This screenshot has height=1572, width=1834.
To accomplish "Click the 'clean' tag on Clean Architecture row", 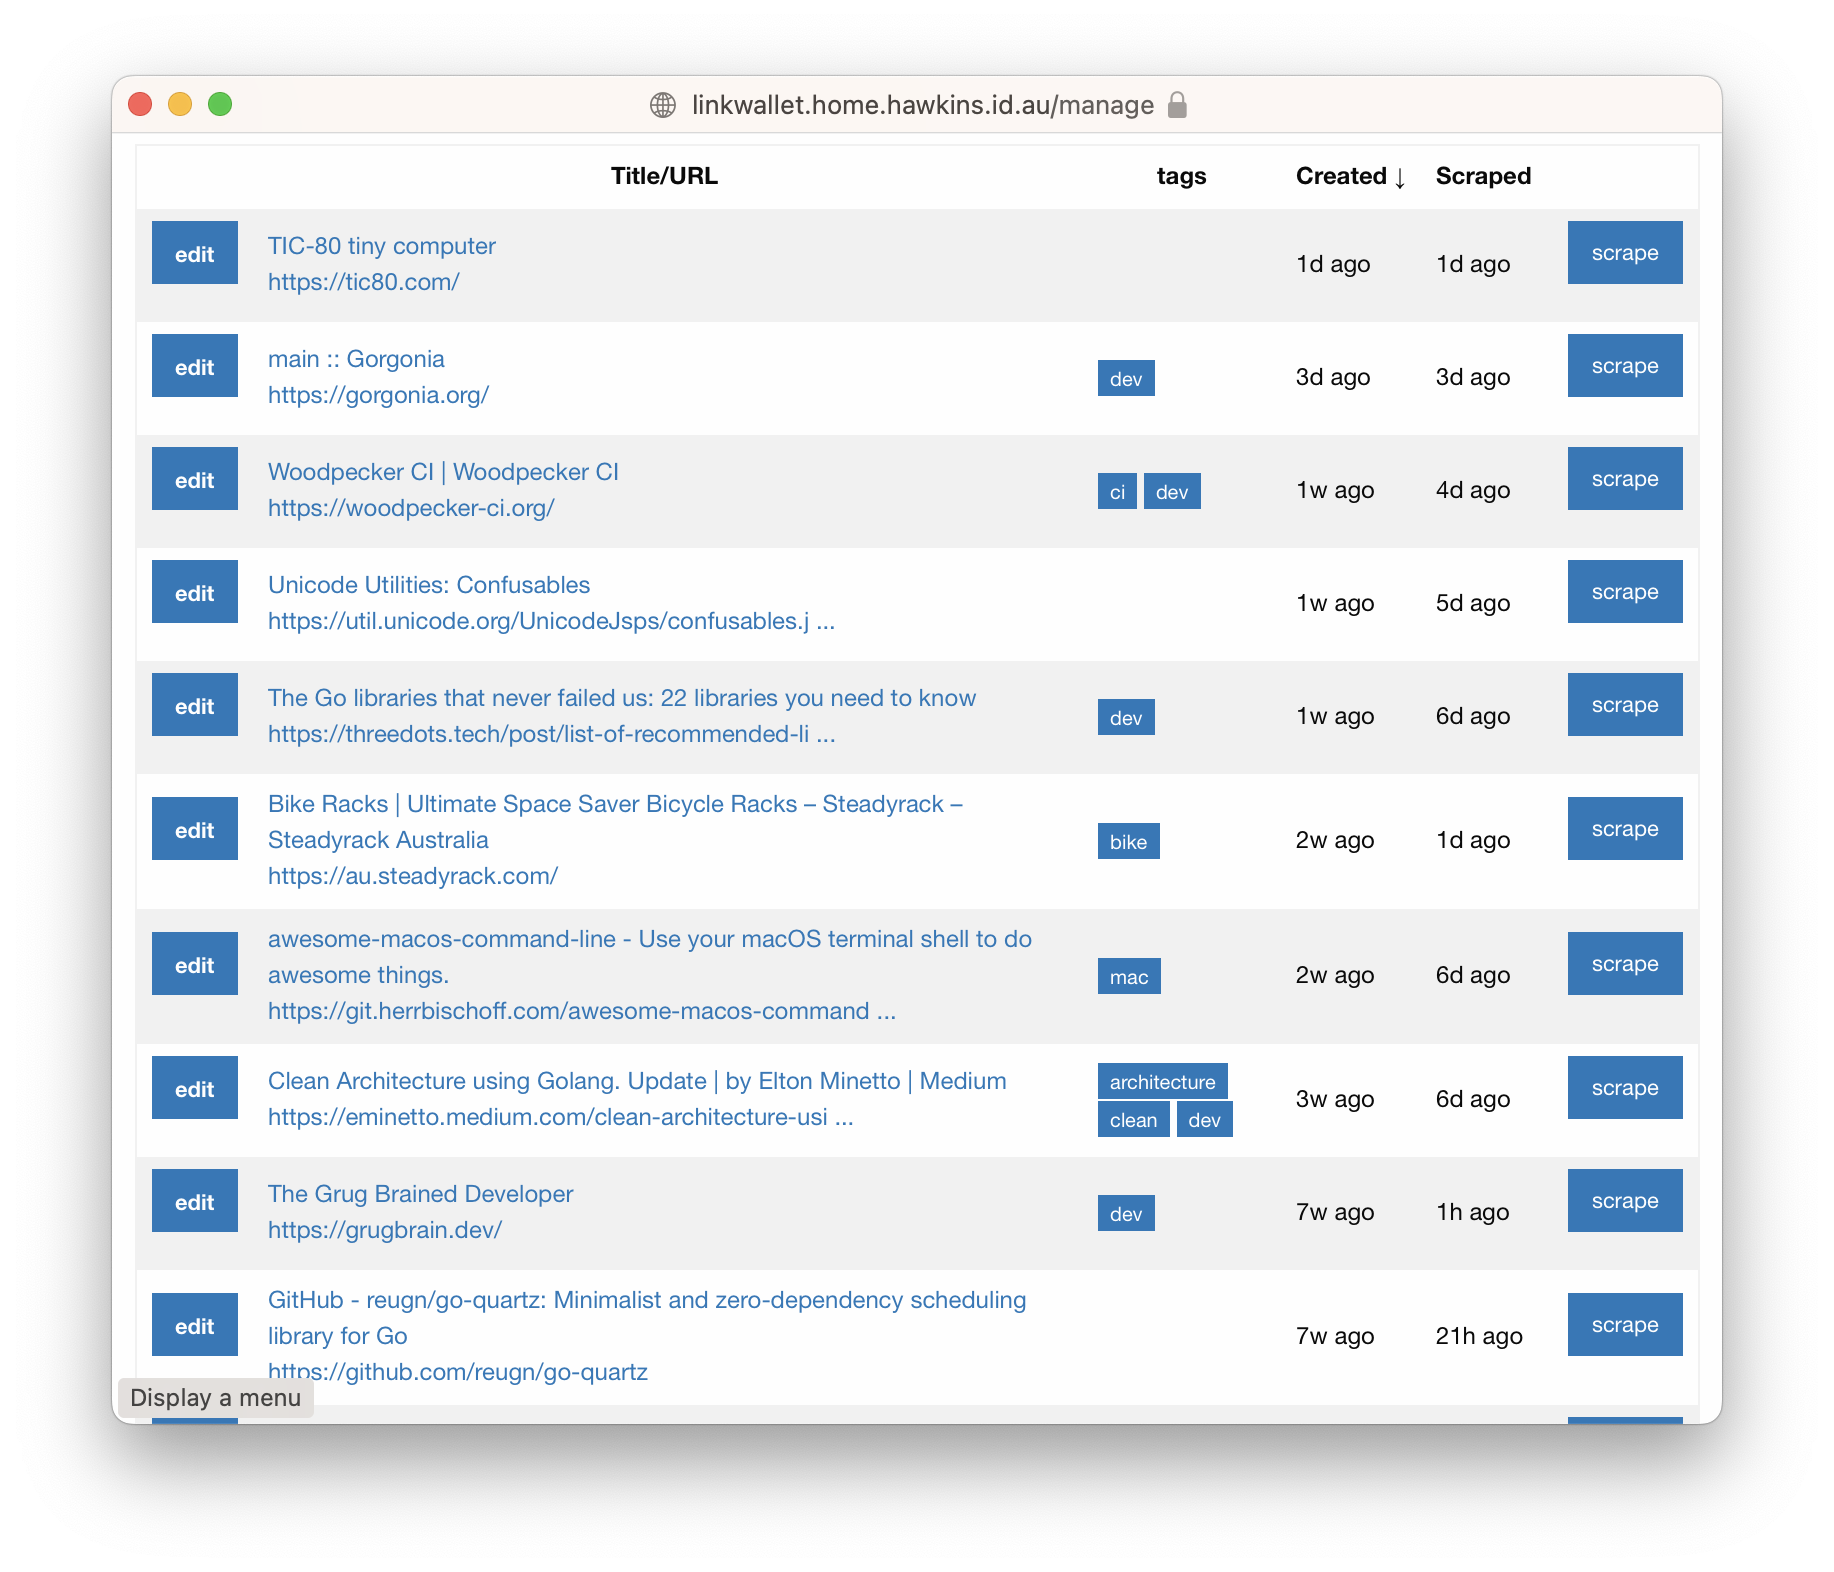I will pyautogui.click(x=1132, y=1120).
